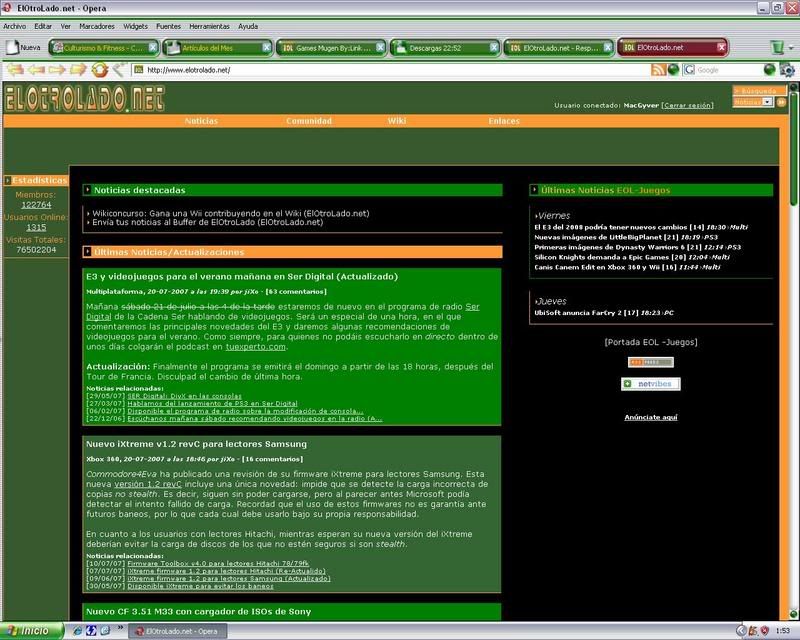This screenshot has width=800, height=640.
Task: Close the Artículos del Mes tab
Action: 266,47
